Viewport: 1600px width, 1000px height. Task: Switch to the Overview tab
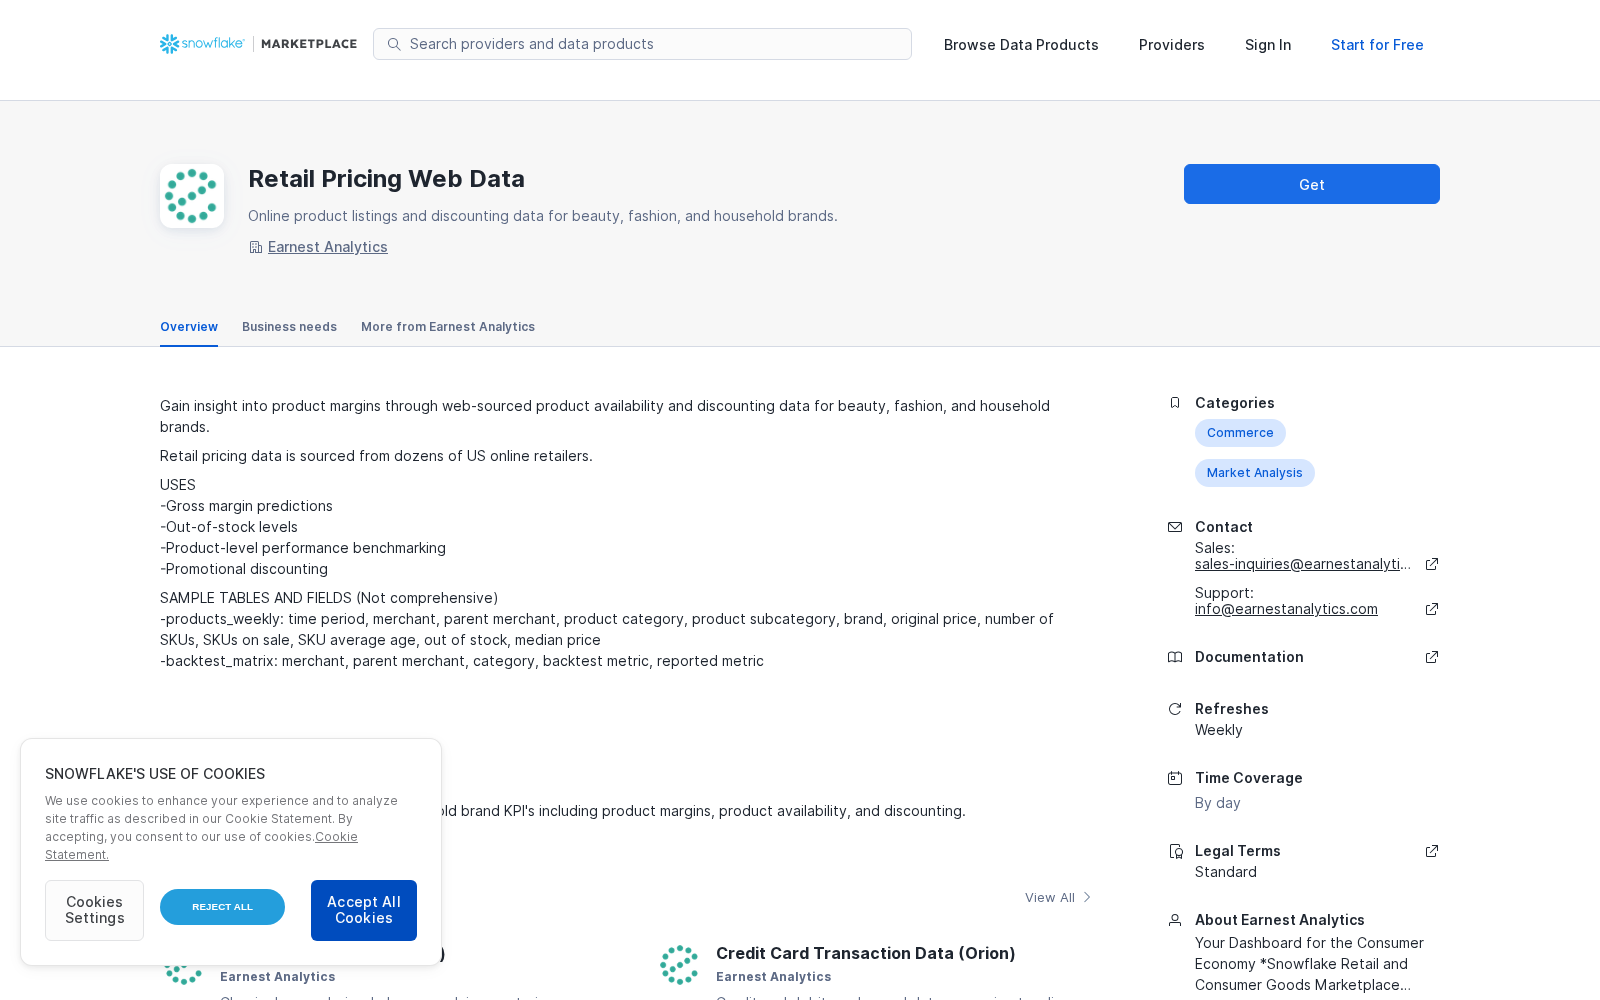click(x=189, y=327)
